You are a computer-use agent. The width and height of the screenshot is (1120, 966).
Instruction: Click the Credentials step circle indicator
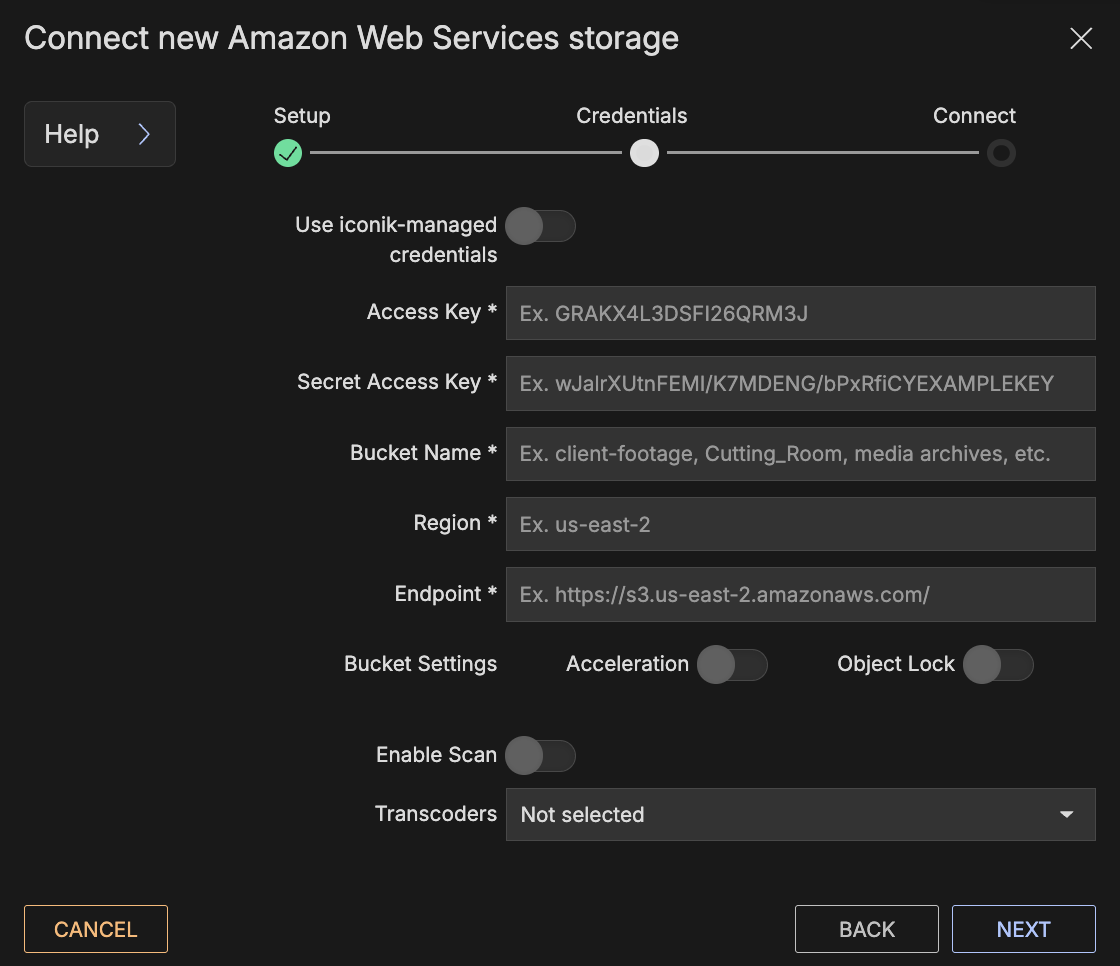[x=644, y=153]
